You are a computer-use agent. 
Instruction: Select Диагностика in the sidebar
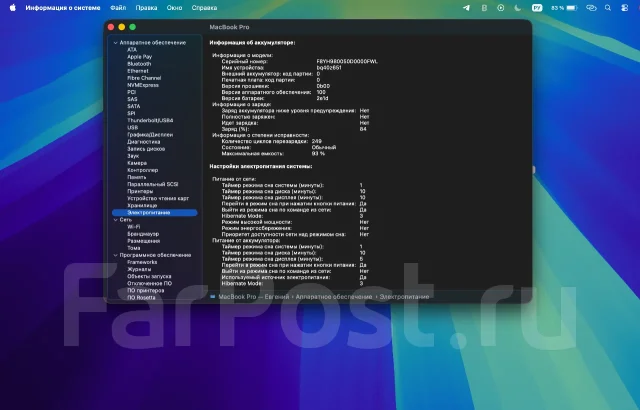click(x=143, y=142)
